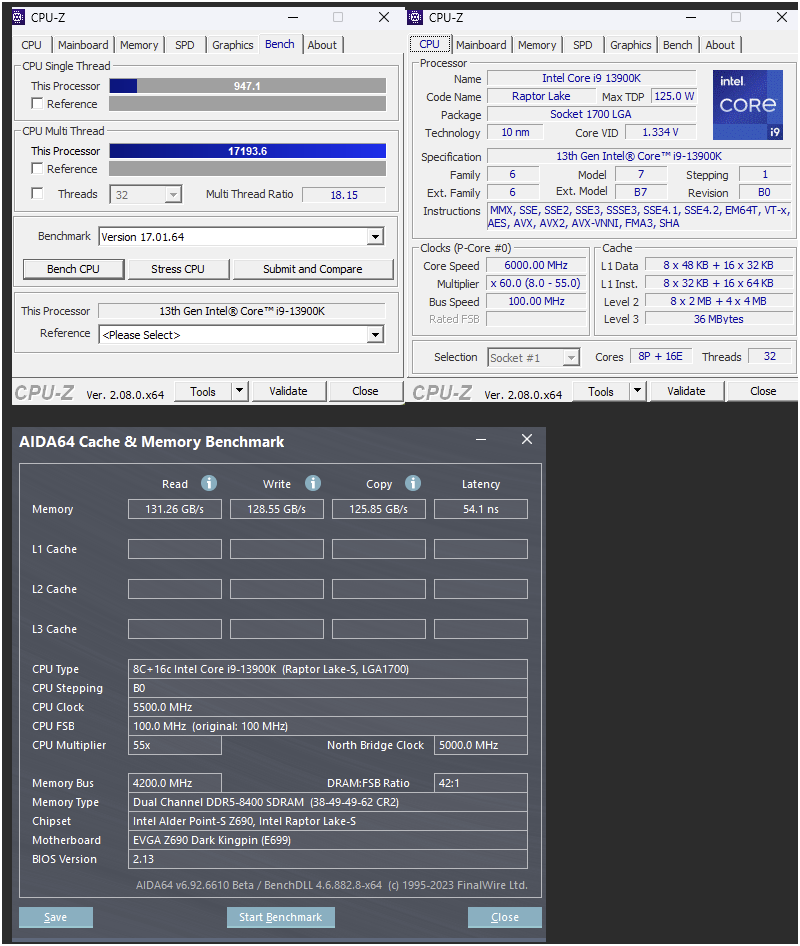800x946 pixels.
Task: Open the Mainboard tab in right CPU-Z window
Action: click(481, 45)
